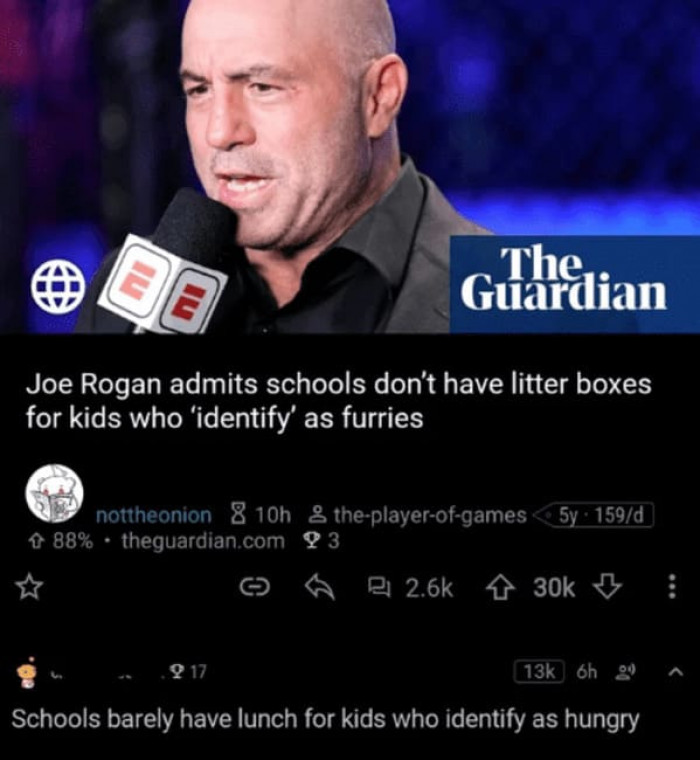Downvote the Joe Rogan post
700x760 pixels.
pos(607,587)
